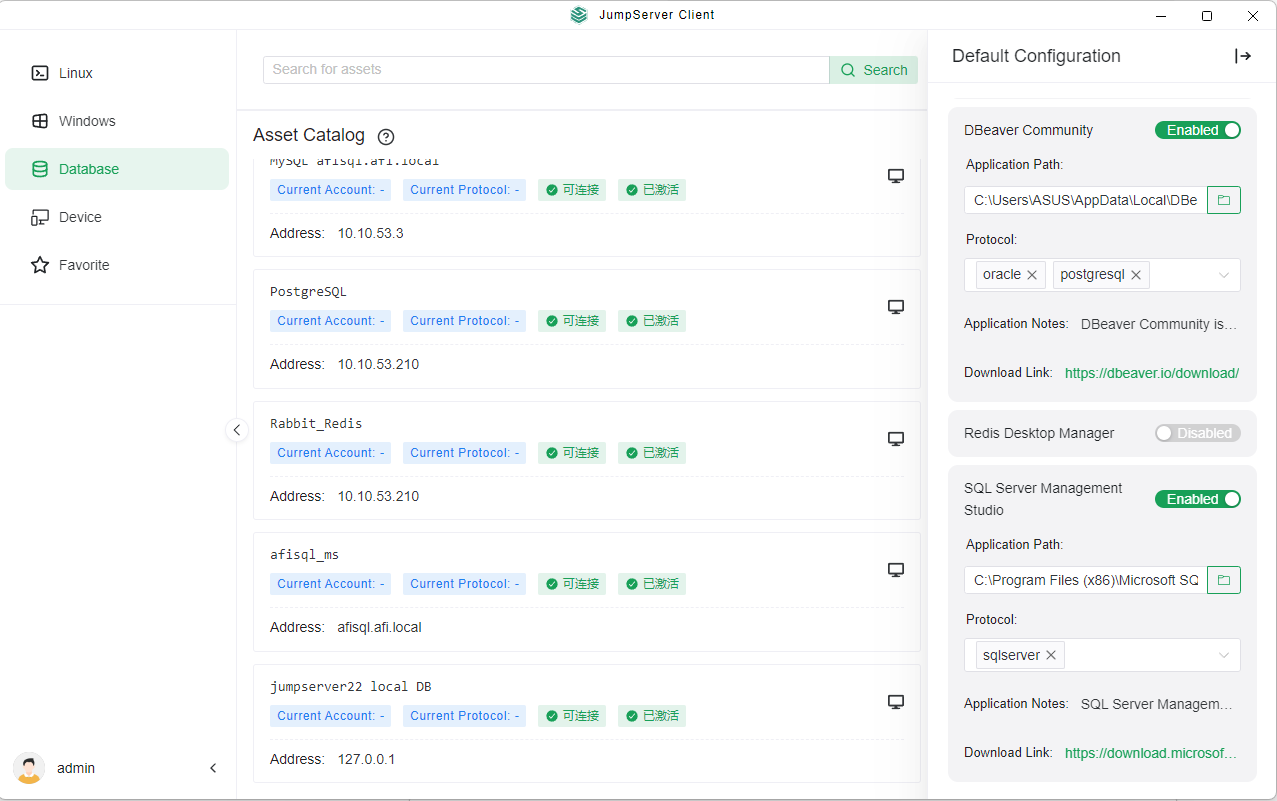Open the dbeaver.io download link
The height and width of the screenshot is (801, 1277).
1152,373
